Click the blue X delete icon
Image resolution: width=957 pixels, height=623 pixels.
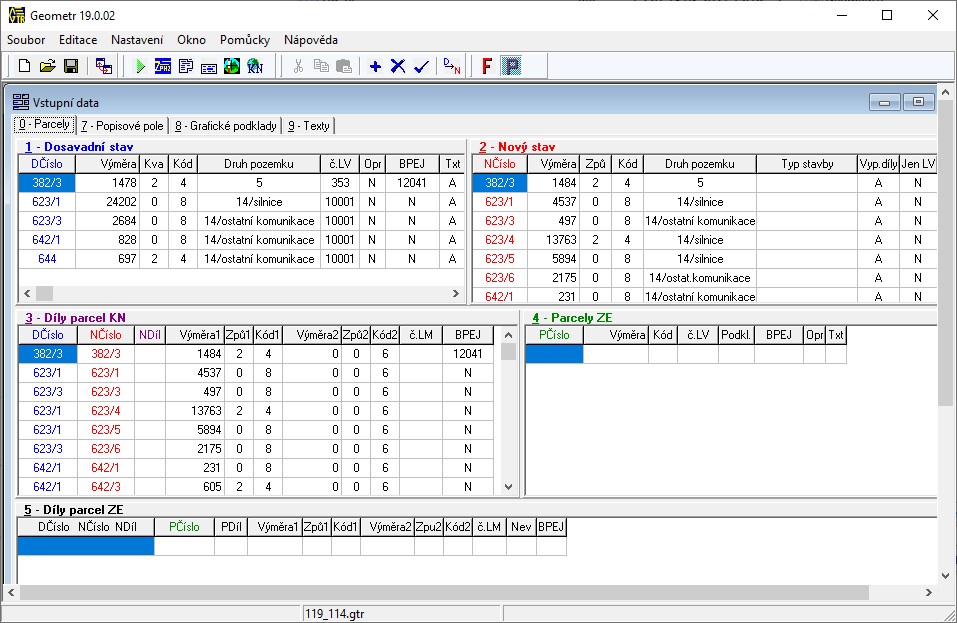(398, 66)
